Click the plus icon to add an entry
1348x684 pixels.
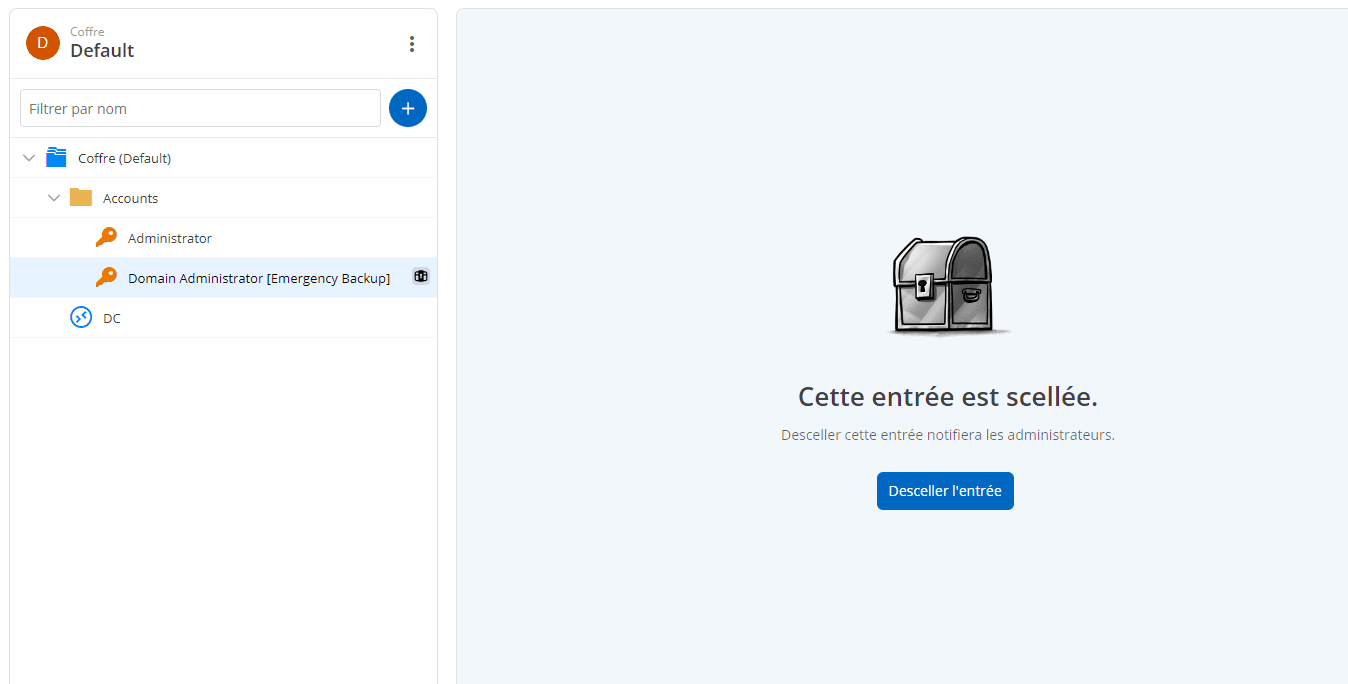(x=408, y=108)
